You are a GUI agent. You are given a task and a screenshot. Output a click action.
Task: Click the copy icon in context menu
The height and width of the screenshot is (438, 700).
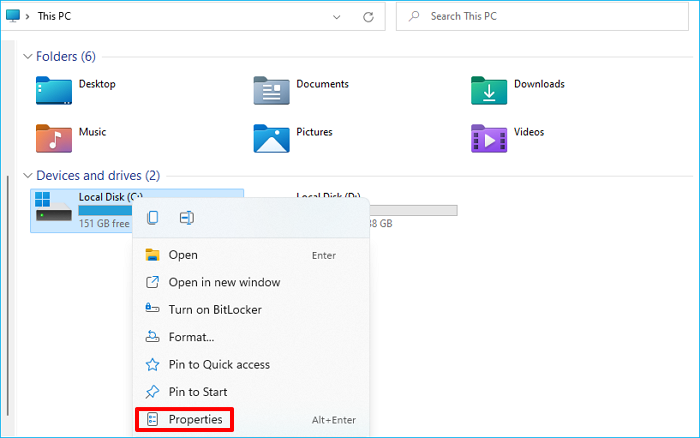[154, 218]
